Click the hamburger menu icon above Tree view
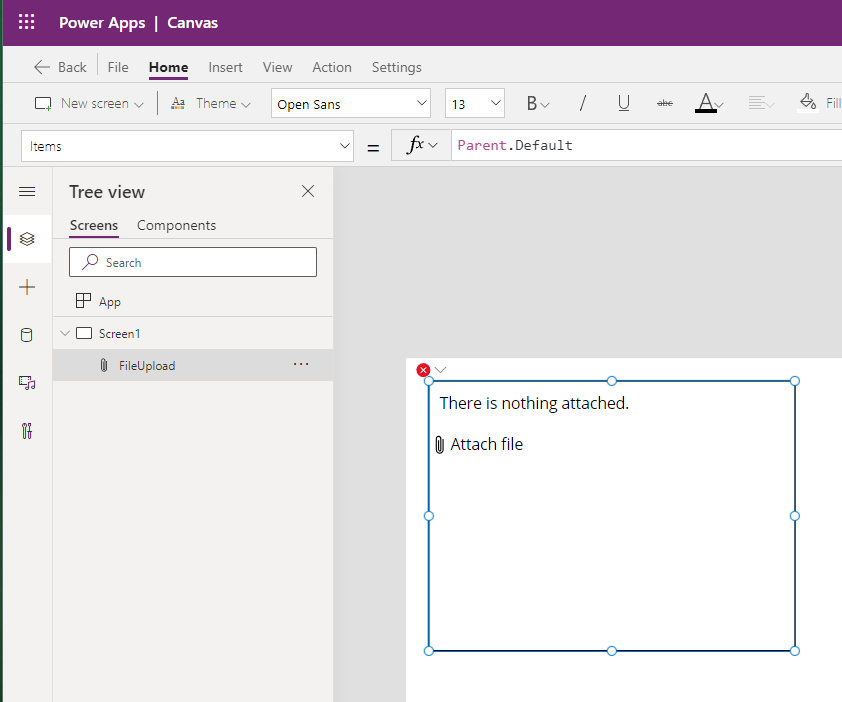Screen dimensions: 842x702 coord(27,191)
